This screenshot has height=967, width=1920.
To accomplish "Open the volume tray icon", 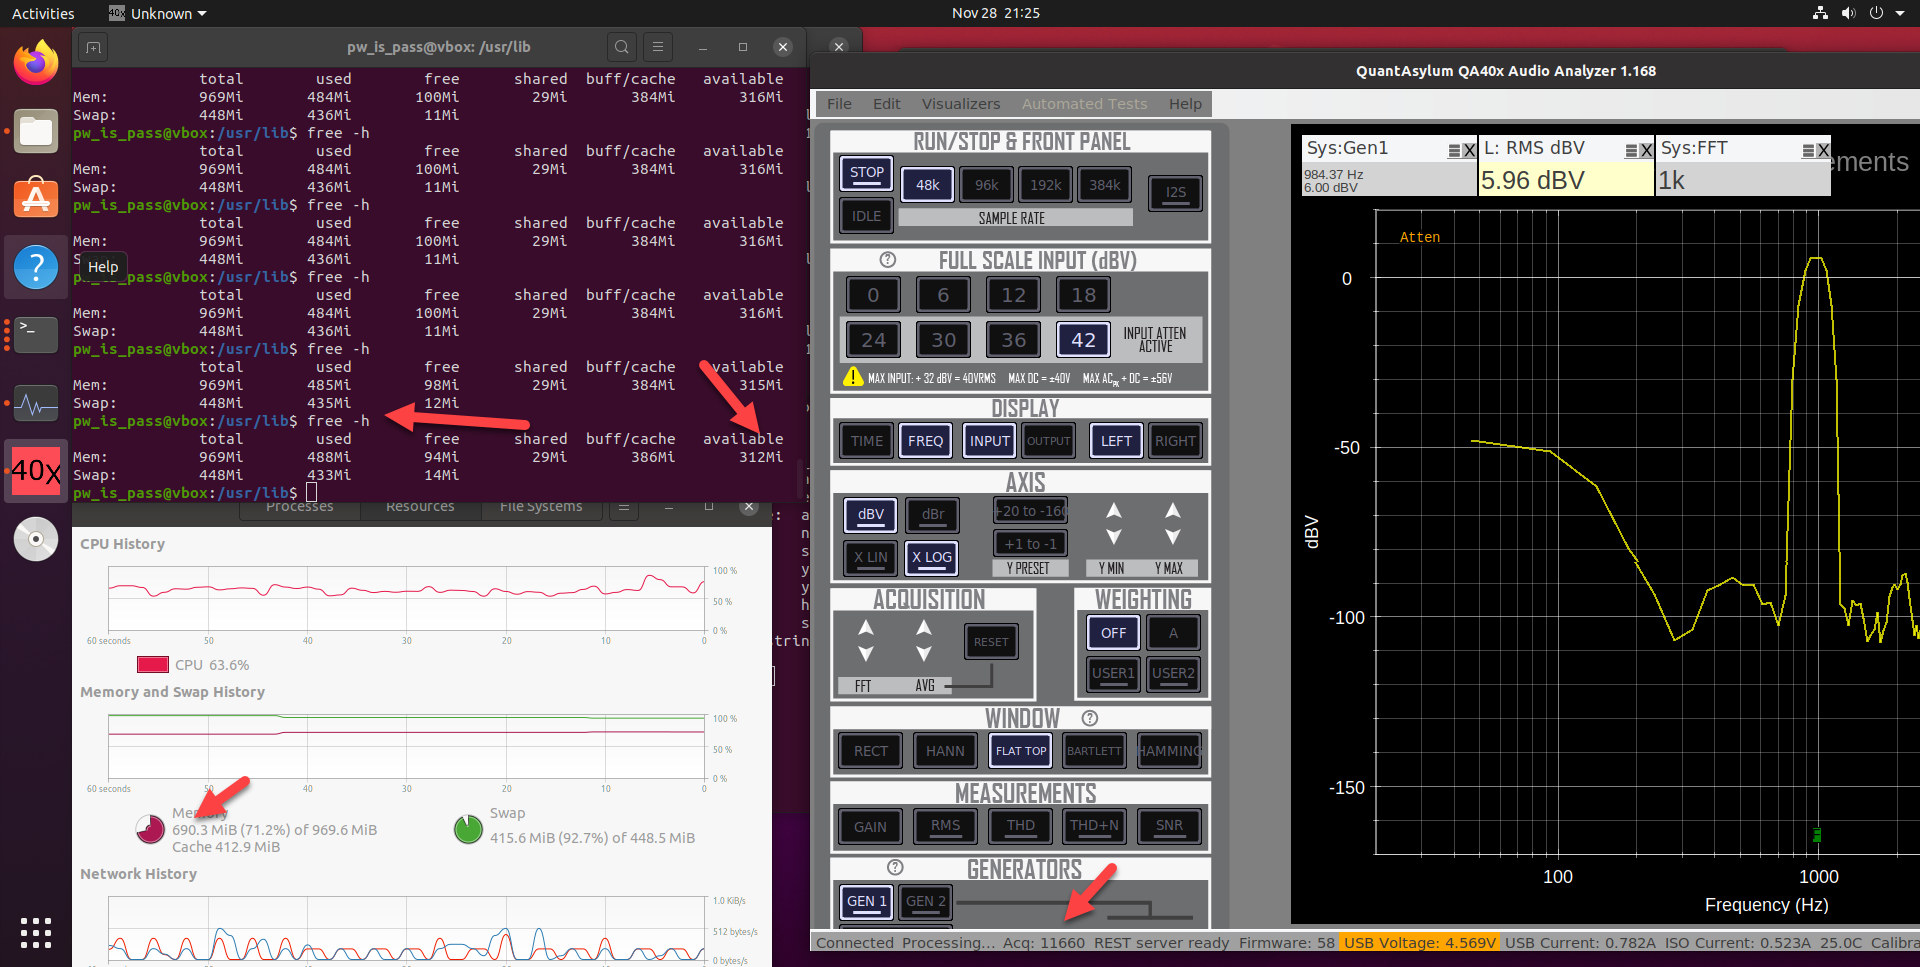I will click(1848, 13).
